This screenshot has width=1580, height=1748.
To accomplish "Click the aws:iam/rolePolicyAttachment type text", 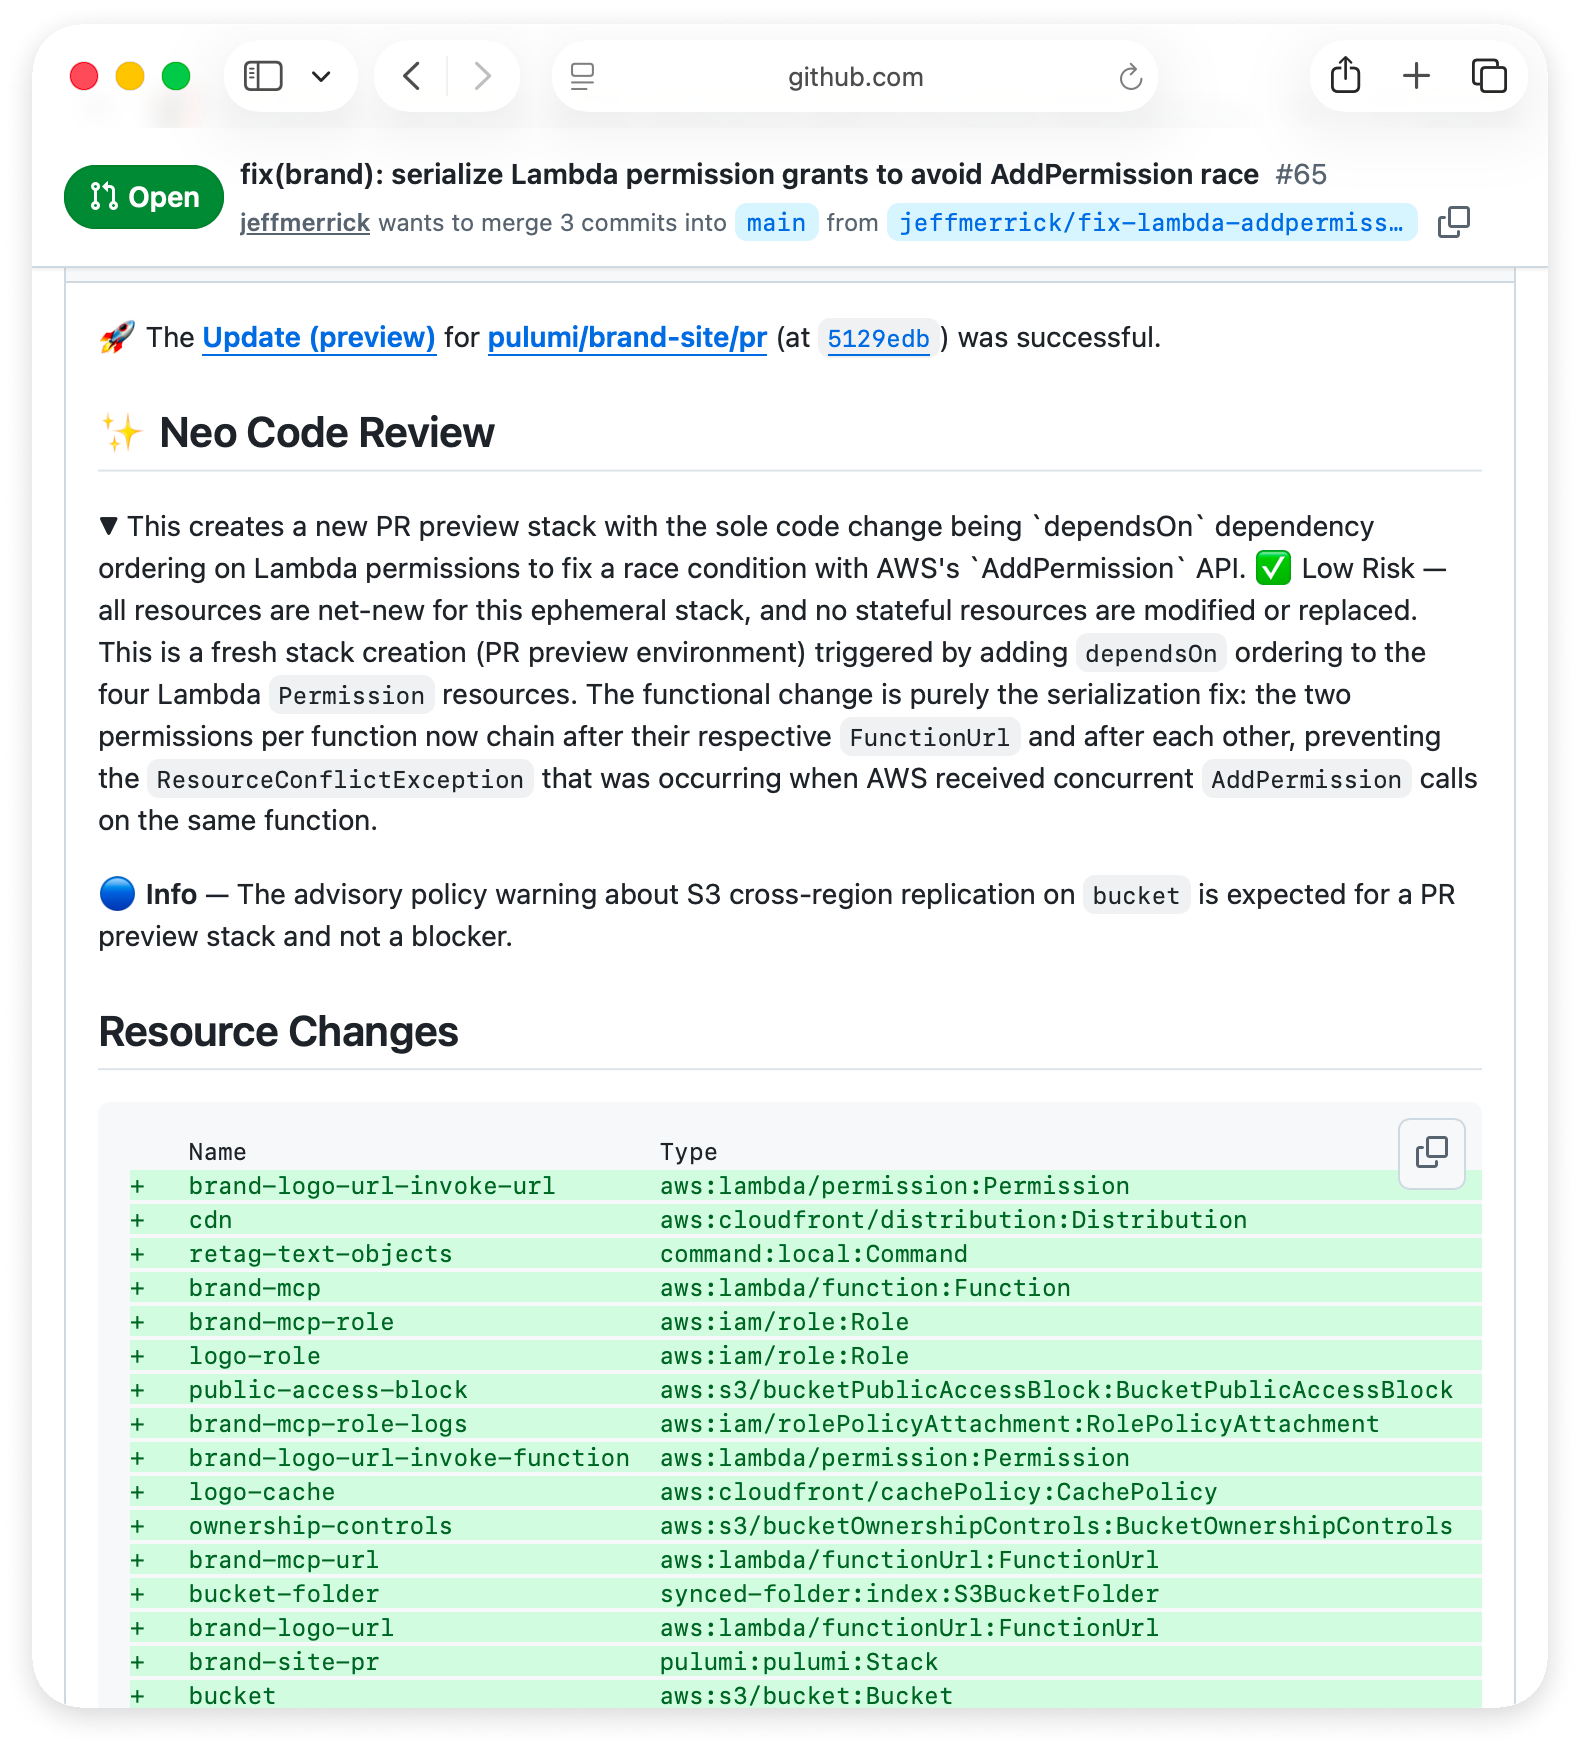I will point(1019,1424).
